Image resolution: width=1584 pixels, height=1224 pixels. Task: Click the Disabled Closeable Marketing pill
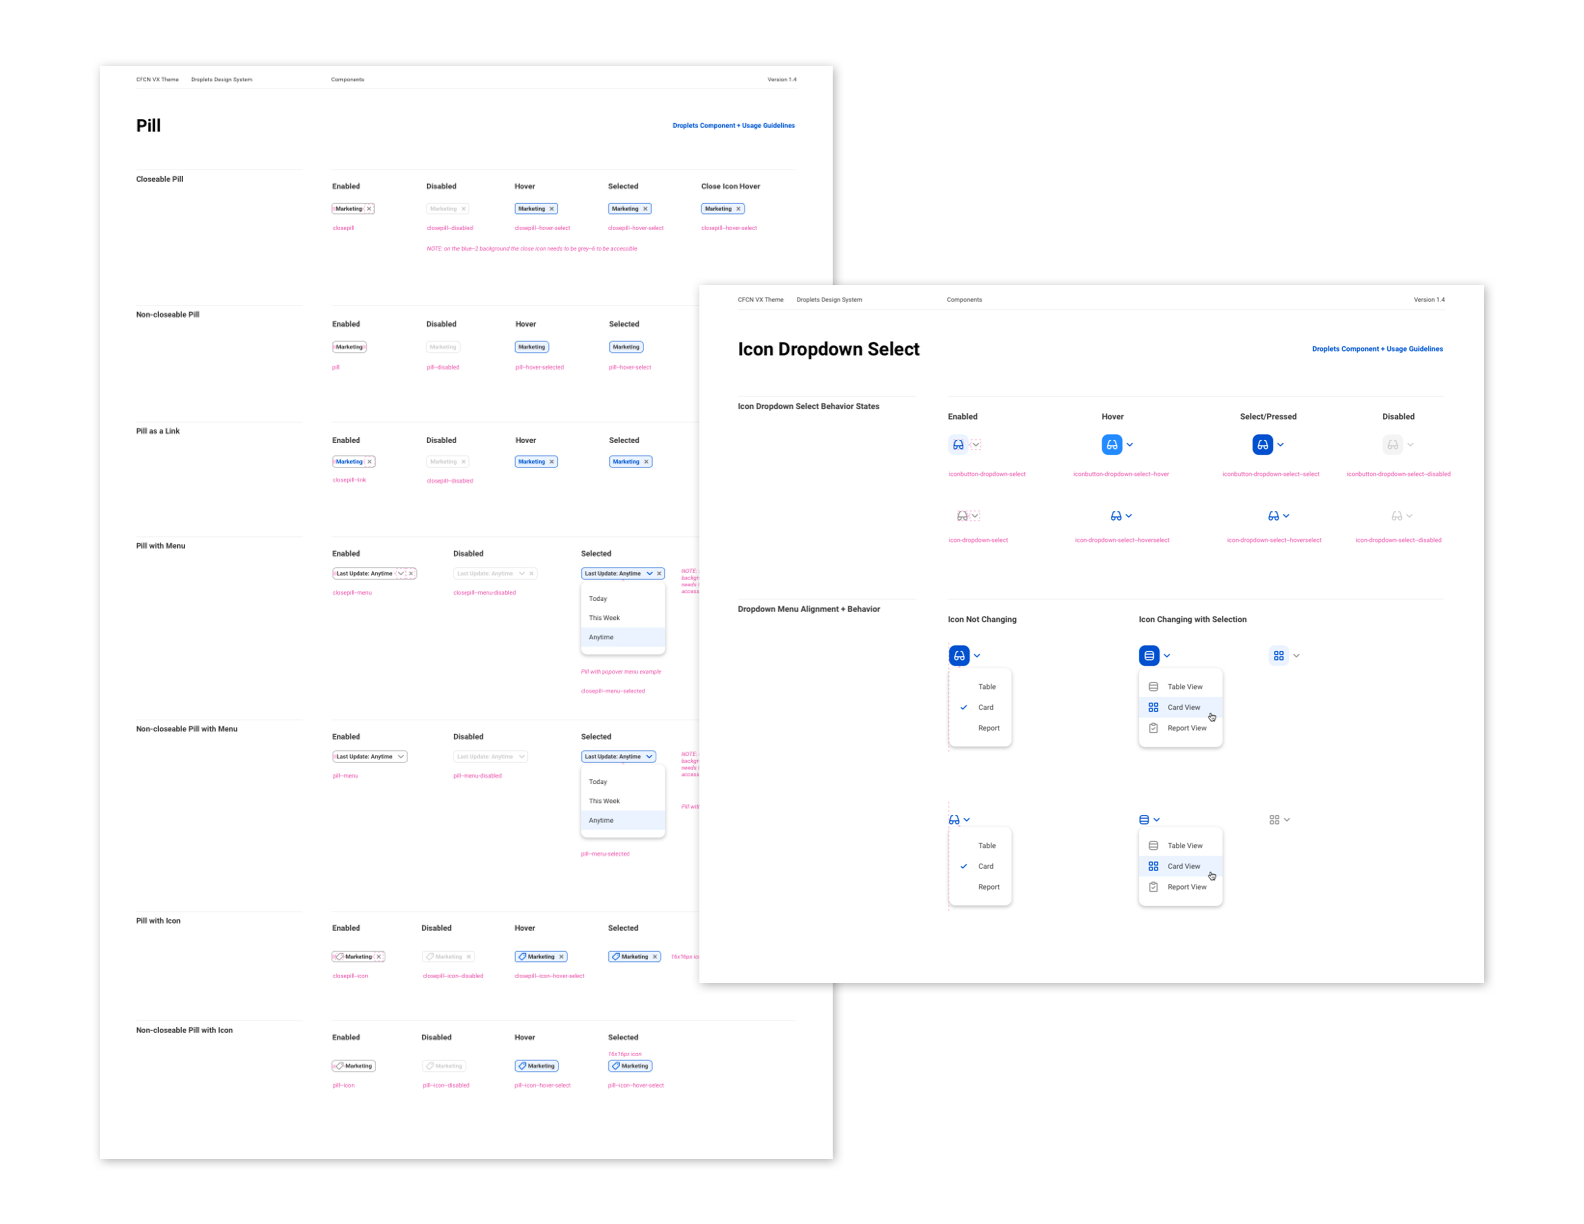pyautogui.click(x=448, y=209)
